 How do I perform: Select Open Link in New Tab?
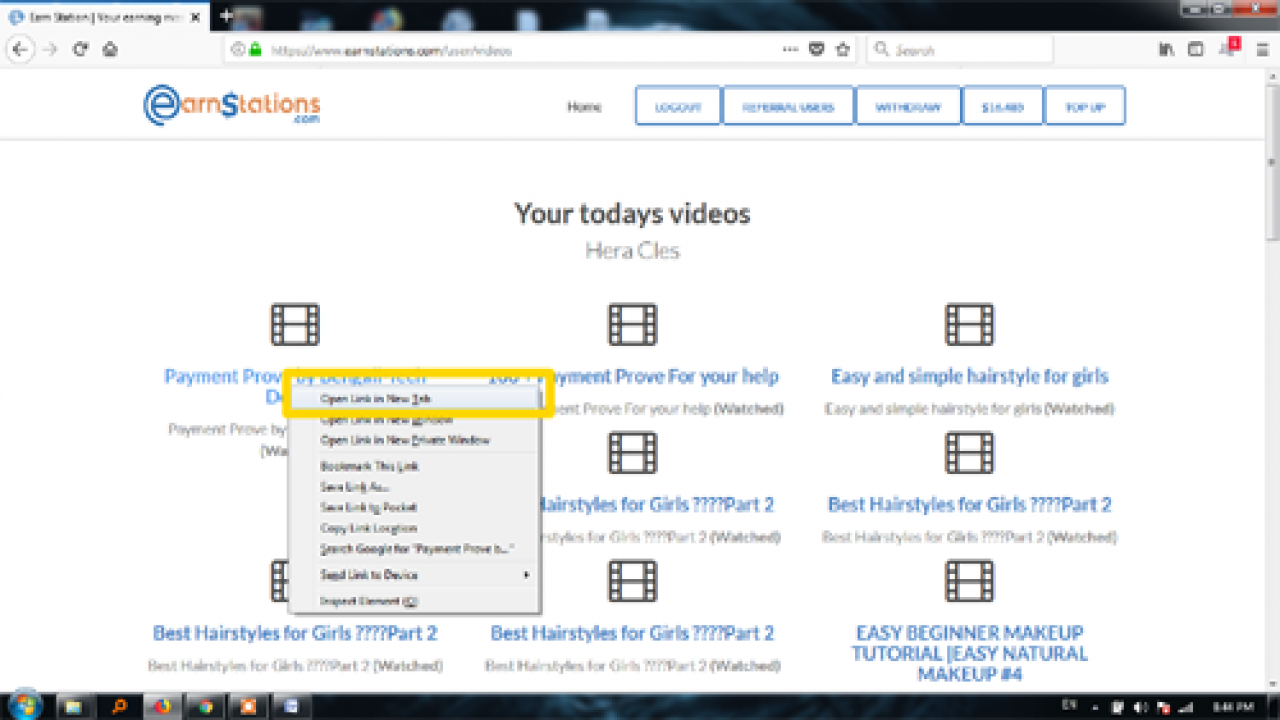[375, 398]
